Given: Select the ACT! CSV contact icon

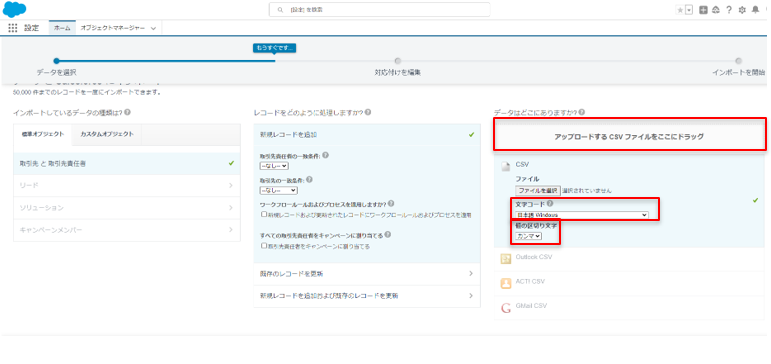Looking at the screenshot, I should tap(505, 283).
